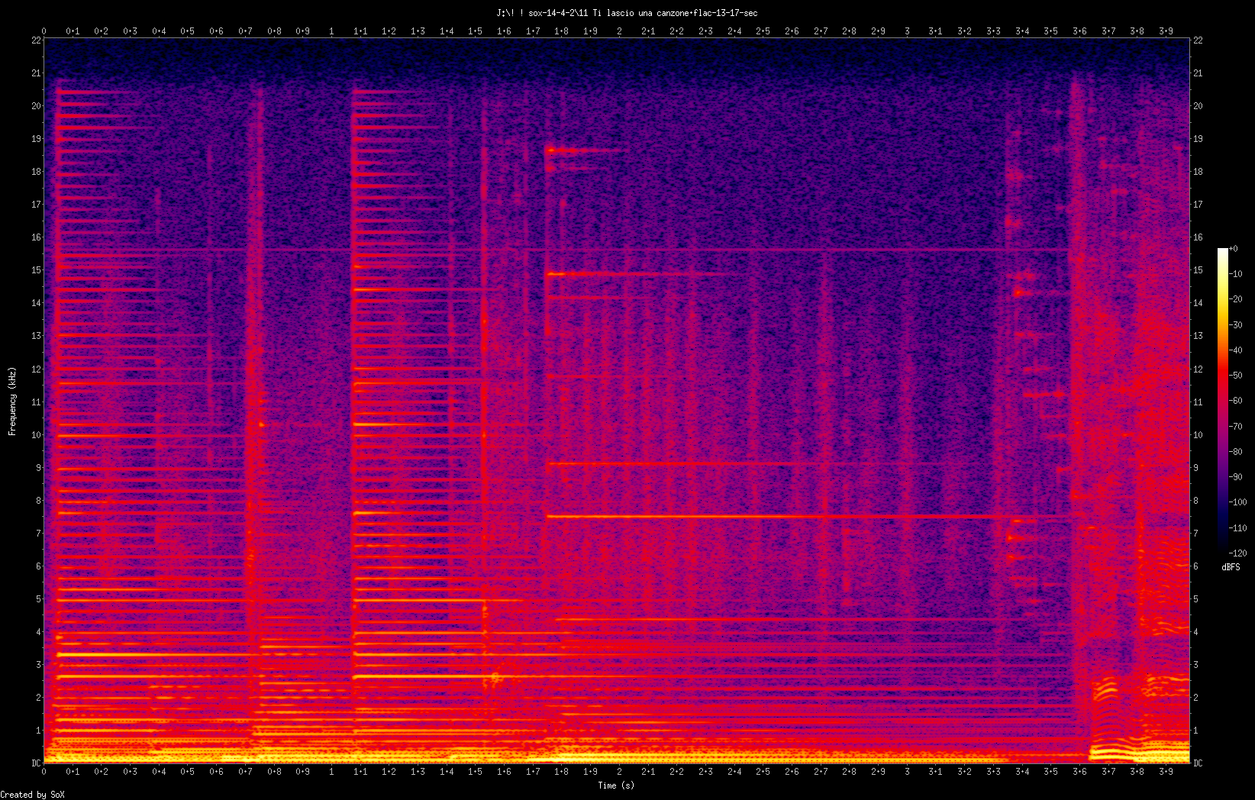Click the '-60' value on the dBFS scale
Image resolution: width=1255 pixels, height=800 pixels.
click(x=1235, y=400)
